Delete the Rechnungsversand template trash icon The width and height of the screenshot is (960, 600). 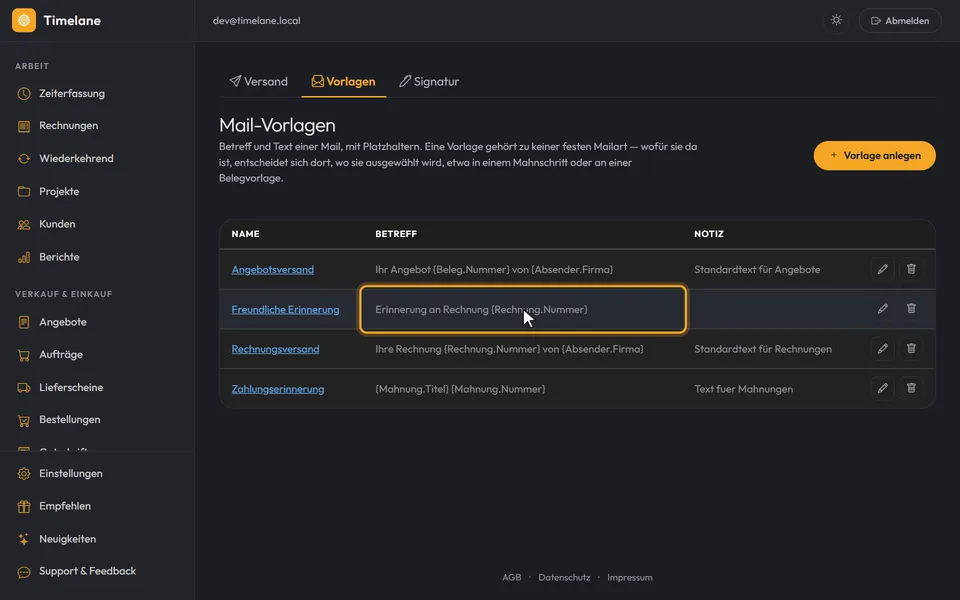point(911,348)
